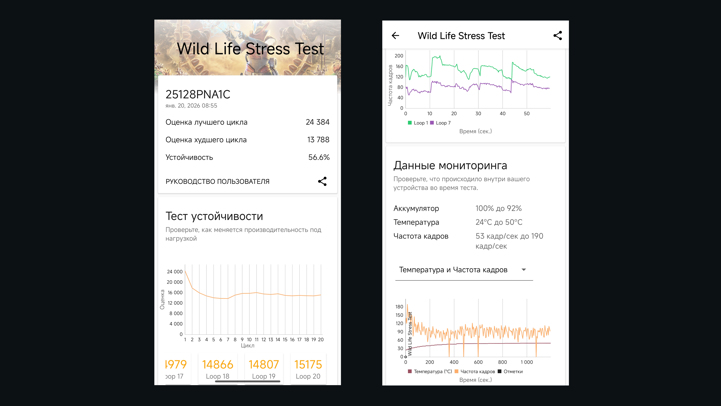
Task: Share results from the top bar
Action: click(557, 36)
